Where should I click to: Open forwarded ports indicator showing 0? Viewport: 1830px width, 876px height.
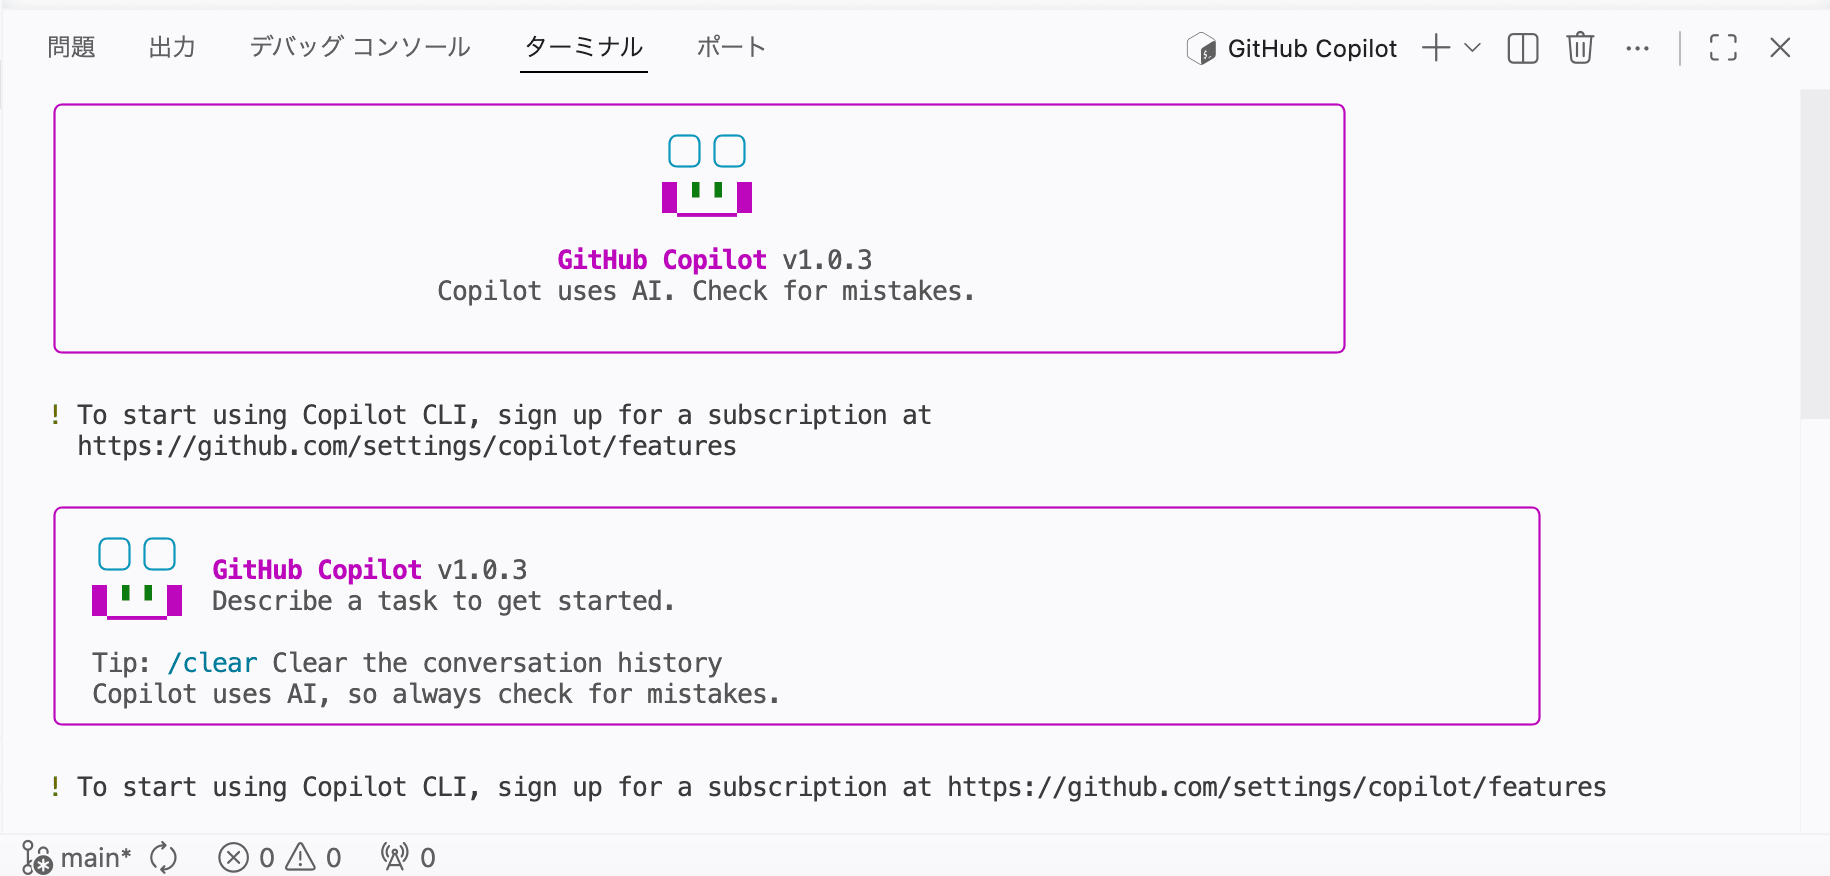[408, 858]
